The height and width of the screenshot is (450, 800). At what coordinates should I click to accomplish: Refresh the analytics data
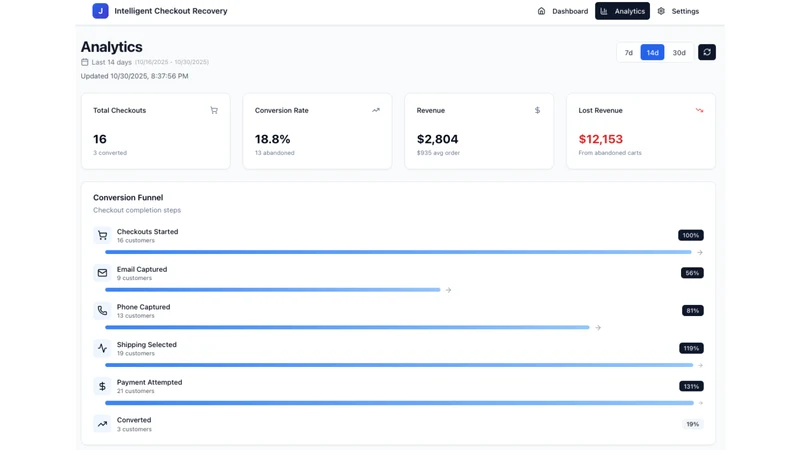(707, 52)
